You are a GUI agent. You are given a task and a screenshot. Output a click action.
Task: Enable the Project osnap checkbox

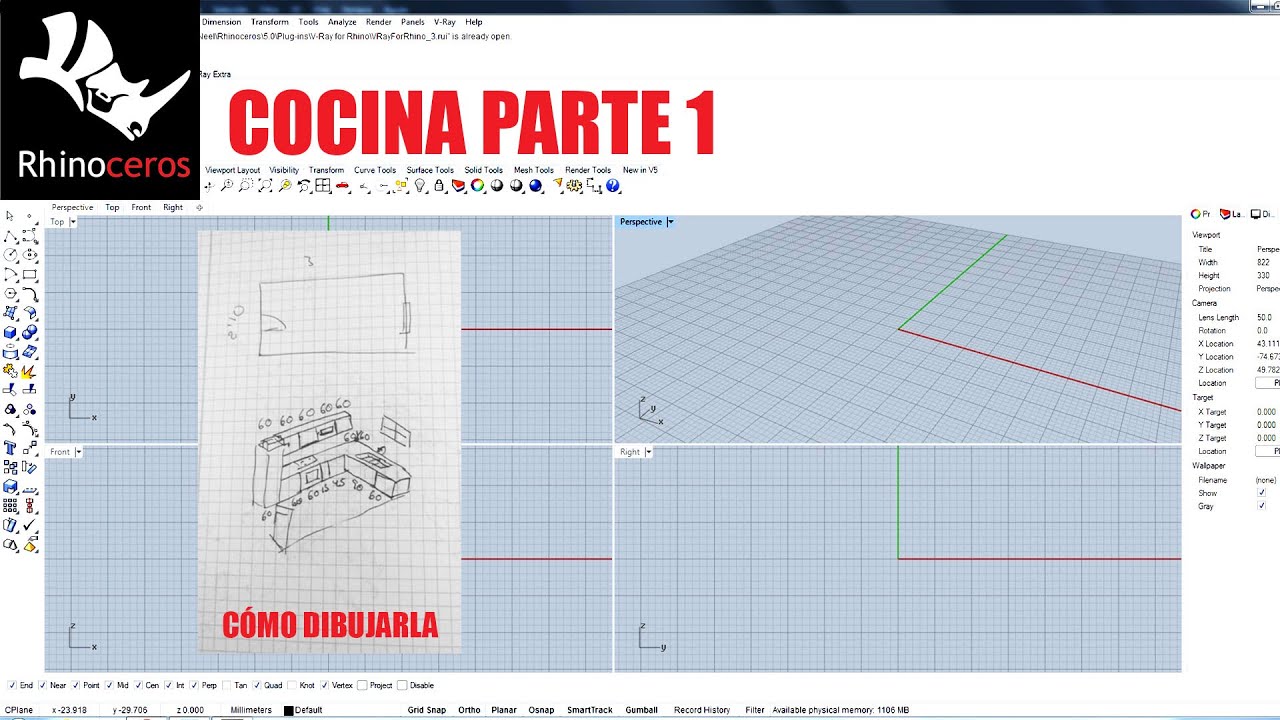363,685
